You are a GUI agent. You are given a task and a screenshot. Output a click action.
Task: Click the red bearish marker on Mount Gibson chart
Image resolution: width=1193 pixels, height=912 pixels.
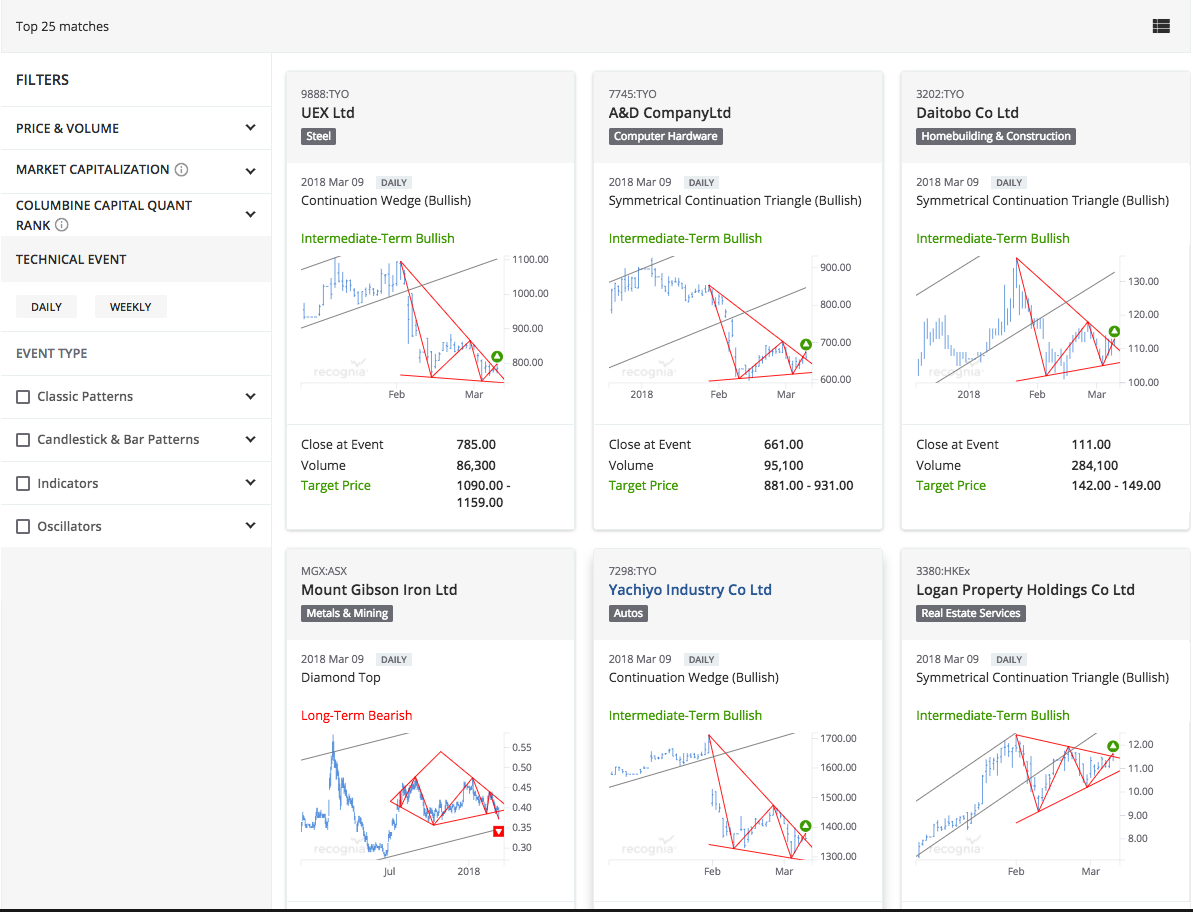497,831
